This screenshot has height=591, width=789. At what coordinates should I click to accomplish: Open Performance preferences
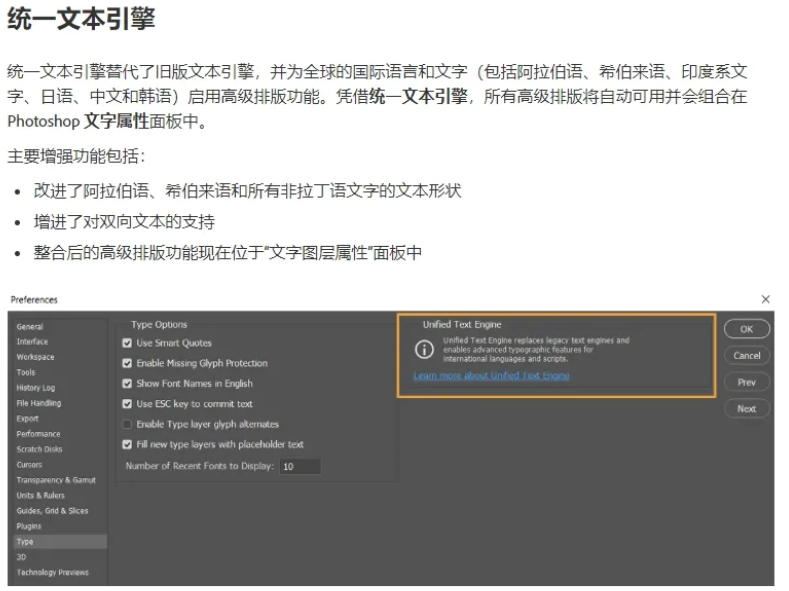point(38,434)
